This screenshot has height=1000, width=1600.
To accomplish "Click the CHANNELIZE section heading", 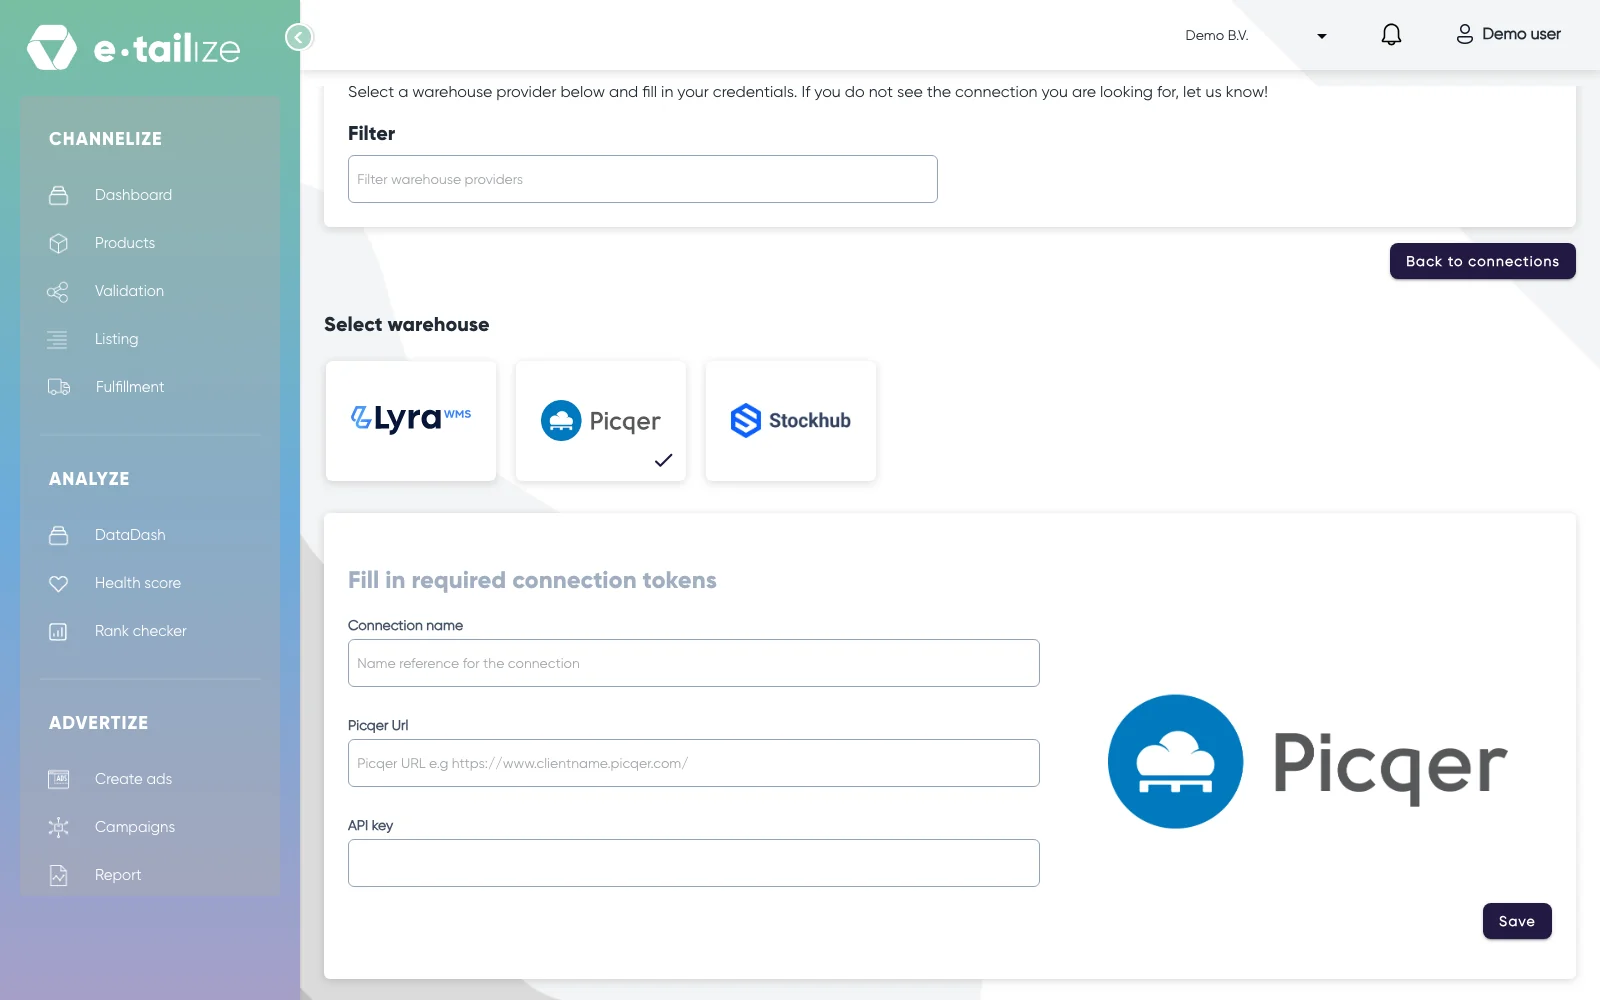I will coord(105,139).
